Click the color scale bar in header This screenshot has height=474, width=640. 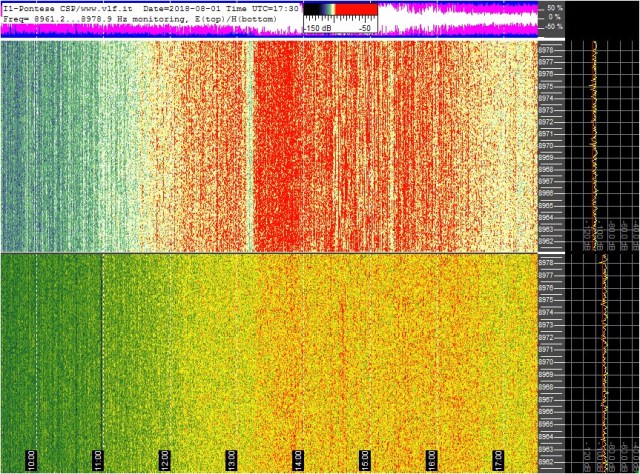(x=339, y=10)
